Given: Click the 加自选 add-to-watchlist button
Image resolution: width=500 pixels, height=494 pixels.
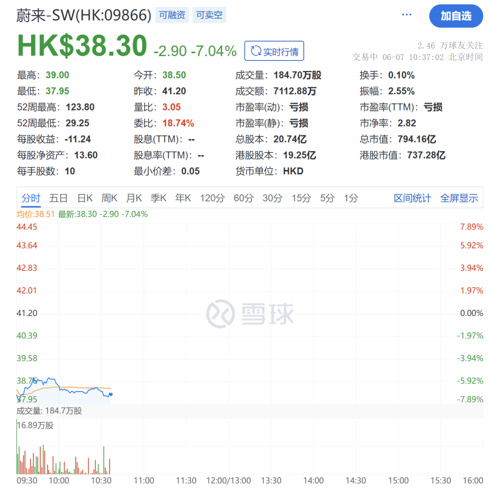Looking at the screenshot, I should [x=456, y=16].
